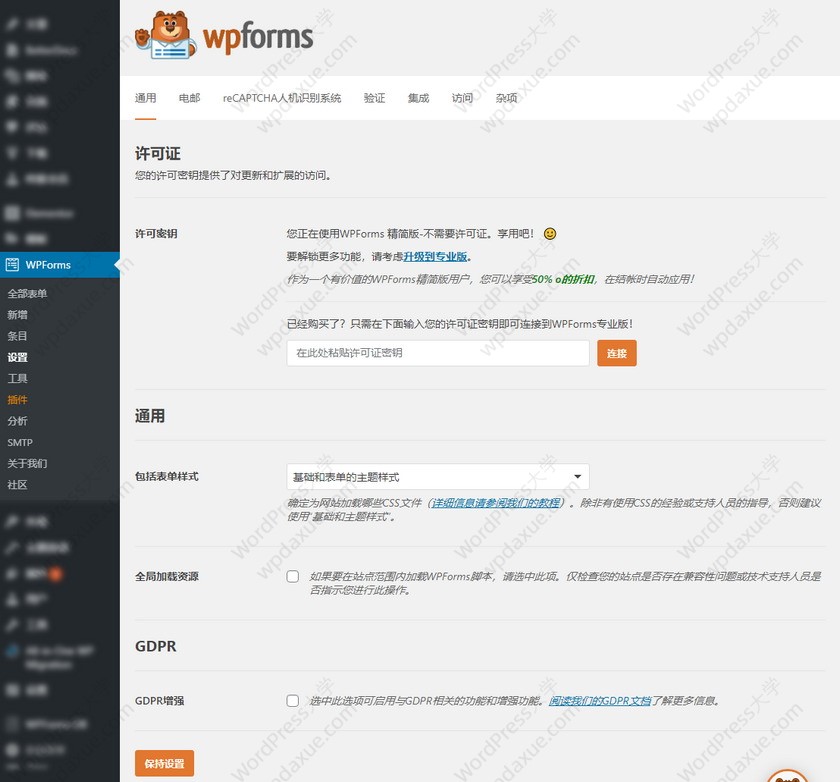Open the GDPR文档 link

600,701
